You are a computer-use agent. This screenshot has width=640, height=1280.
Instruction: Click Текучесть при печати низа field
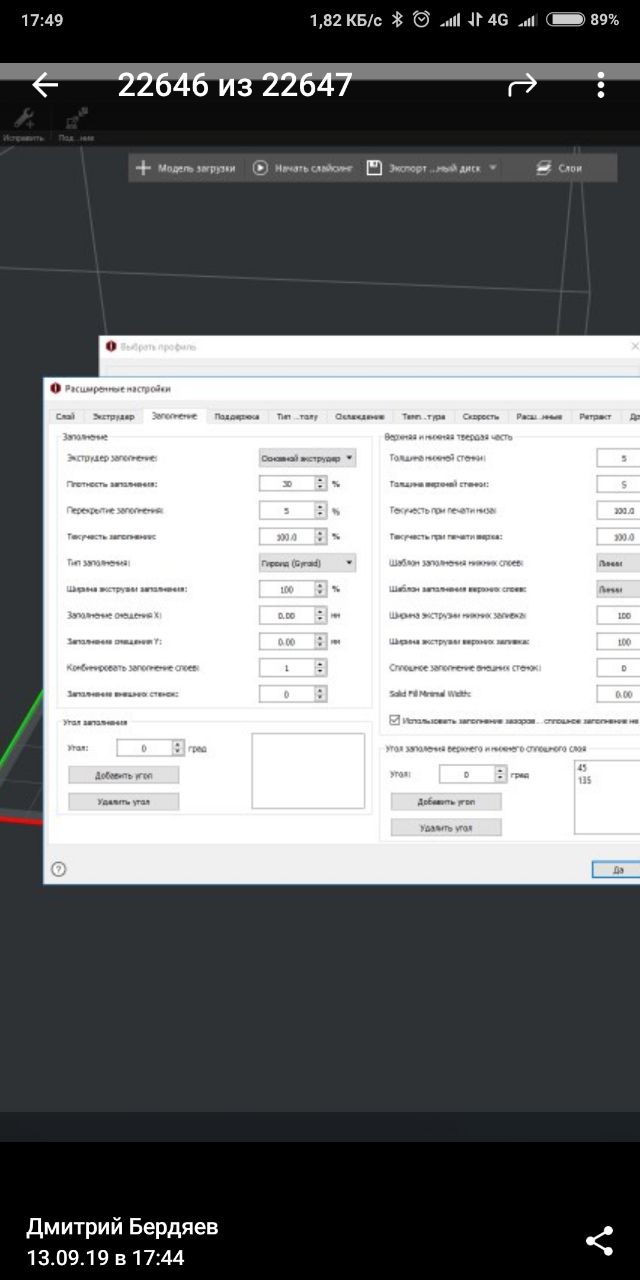tap(618, 510)
